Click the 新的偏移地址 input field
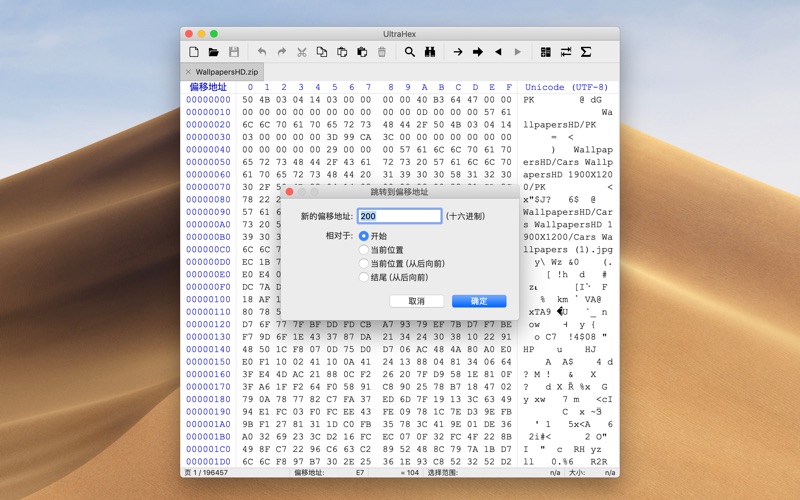This screenshot has height=500, width=800. 399,216
